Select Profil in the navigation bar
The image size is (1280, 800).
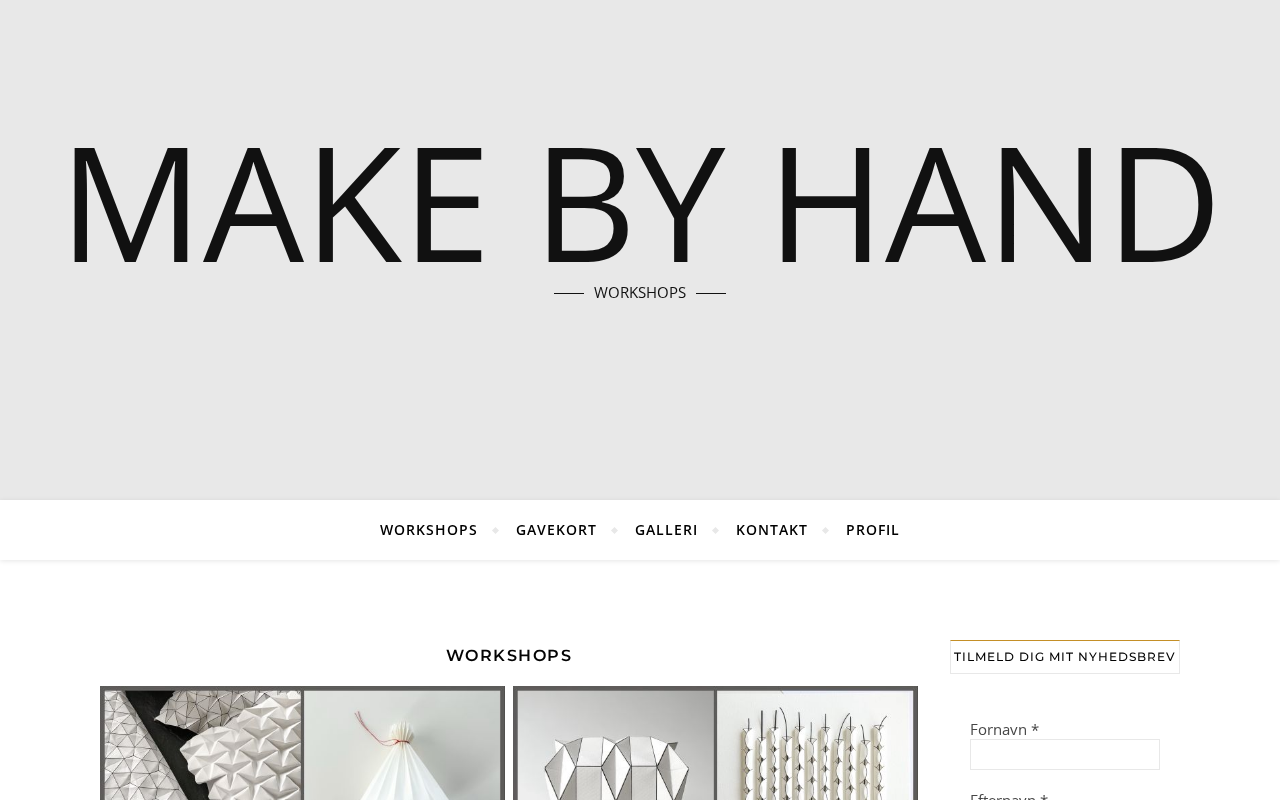pos(873,530)
